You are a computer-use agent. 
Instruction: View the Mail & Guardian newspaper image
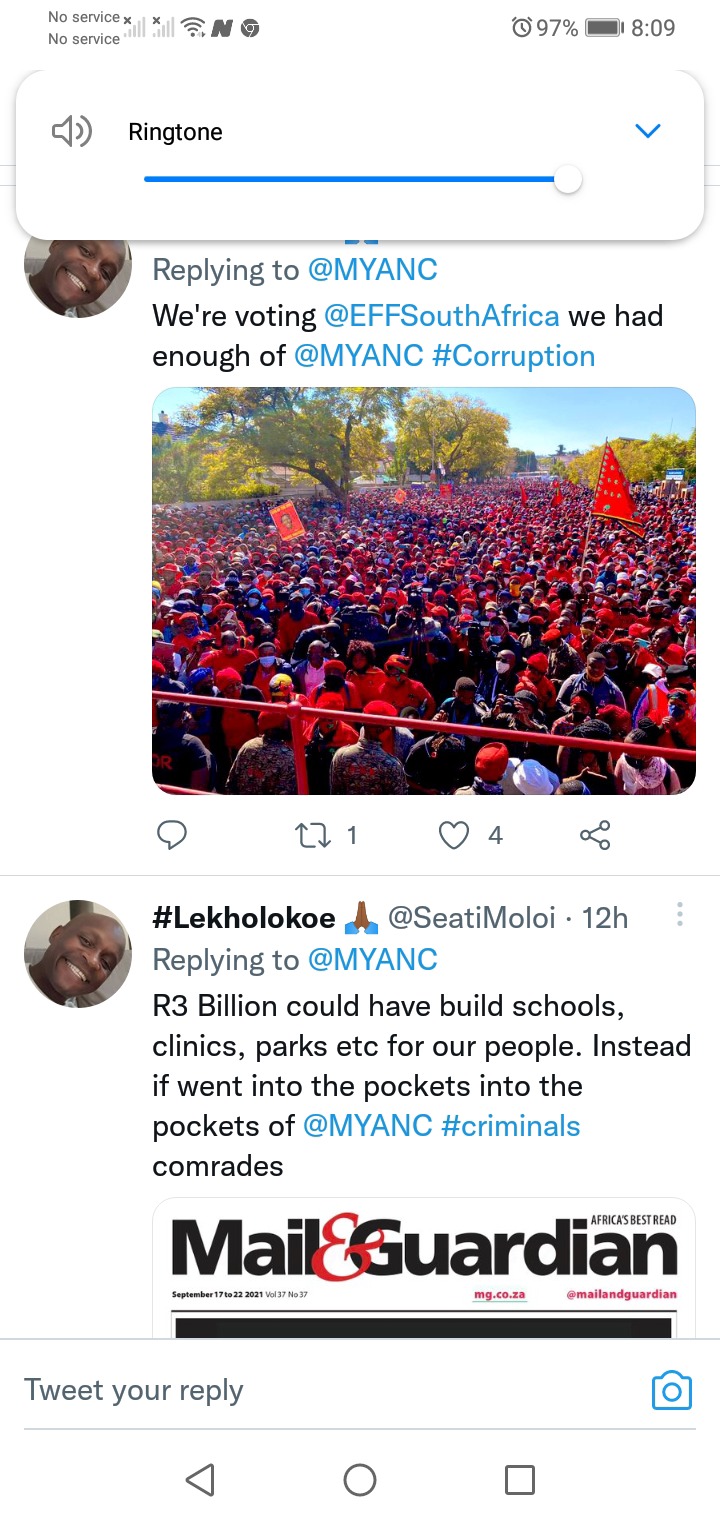point(424,1268)
